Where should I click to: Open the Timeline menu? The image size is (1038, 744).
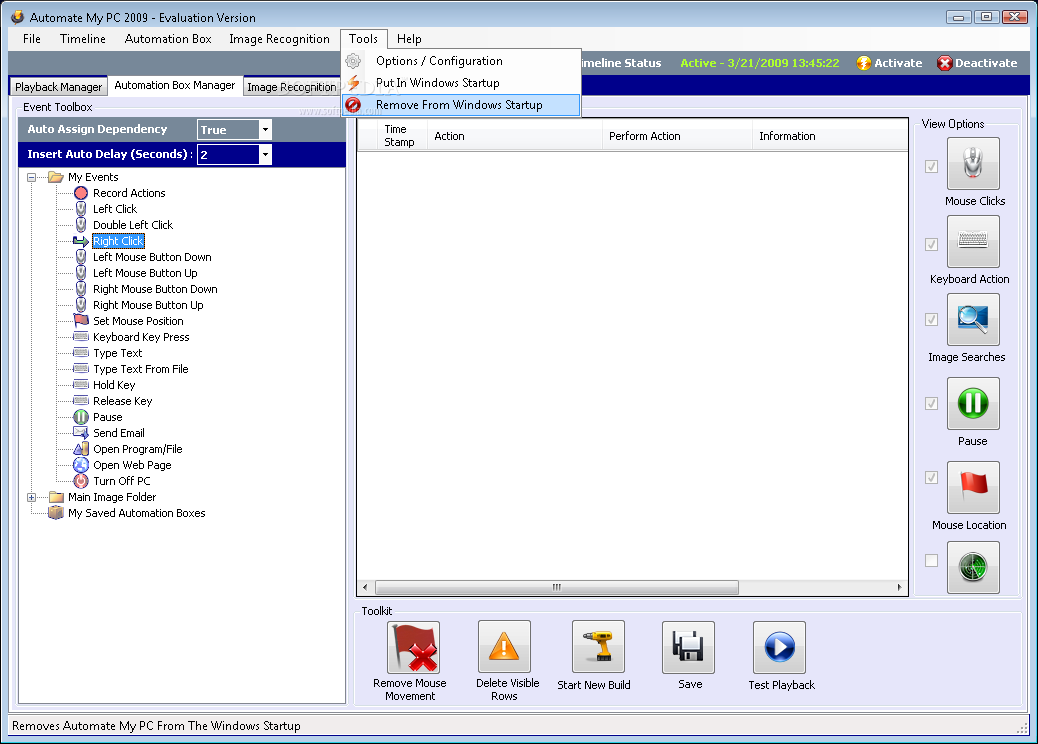coord(83,39)
